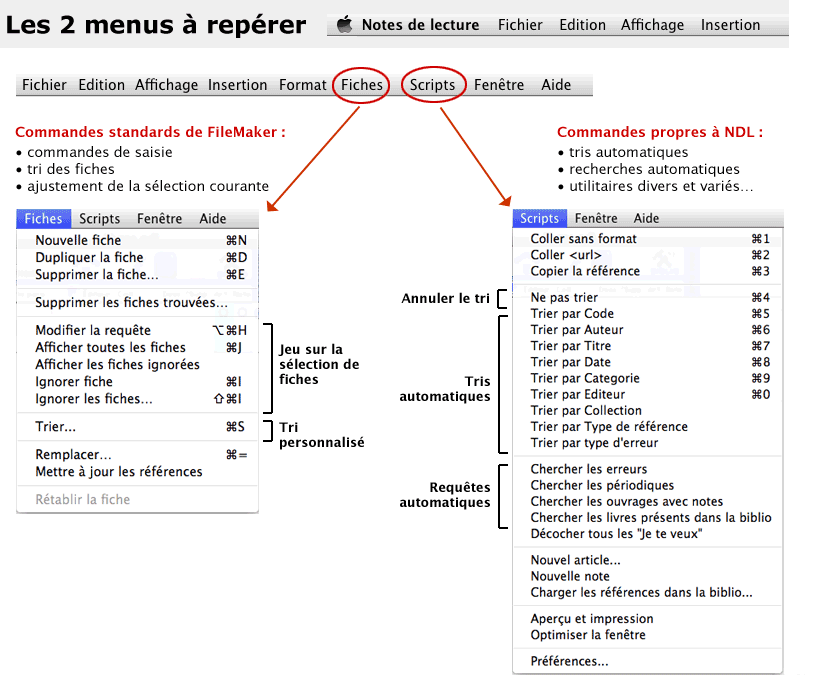Click Affichage in the middle menu bar
This screenshot has height=675, width=817.
coord(167,85)
